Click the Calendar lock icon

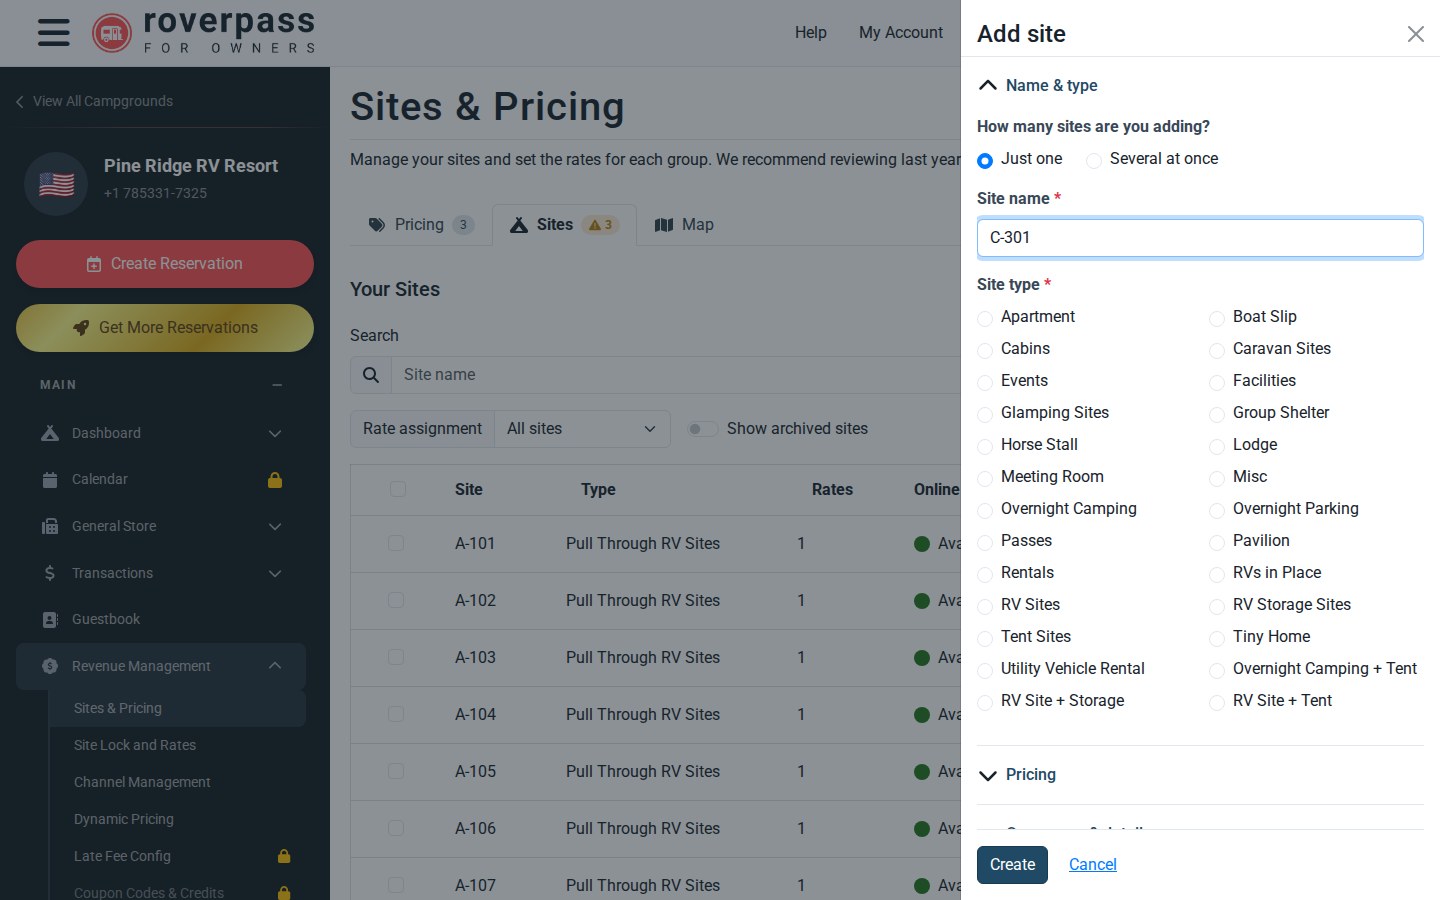tap(275, 480)
